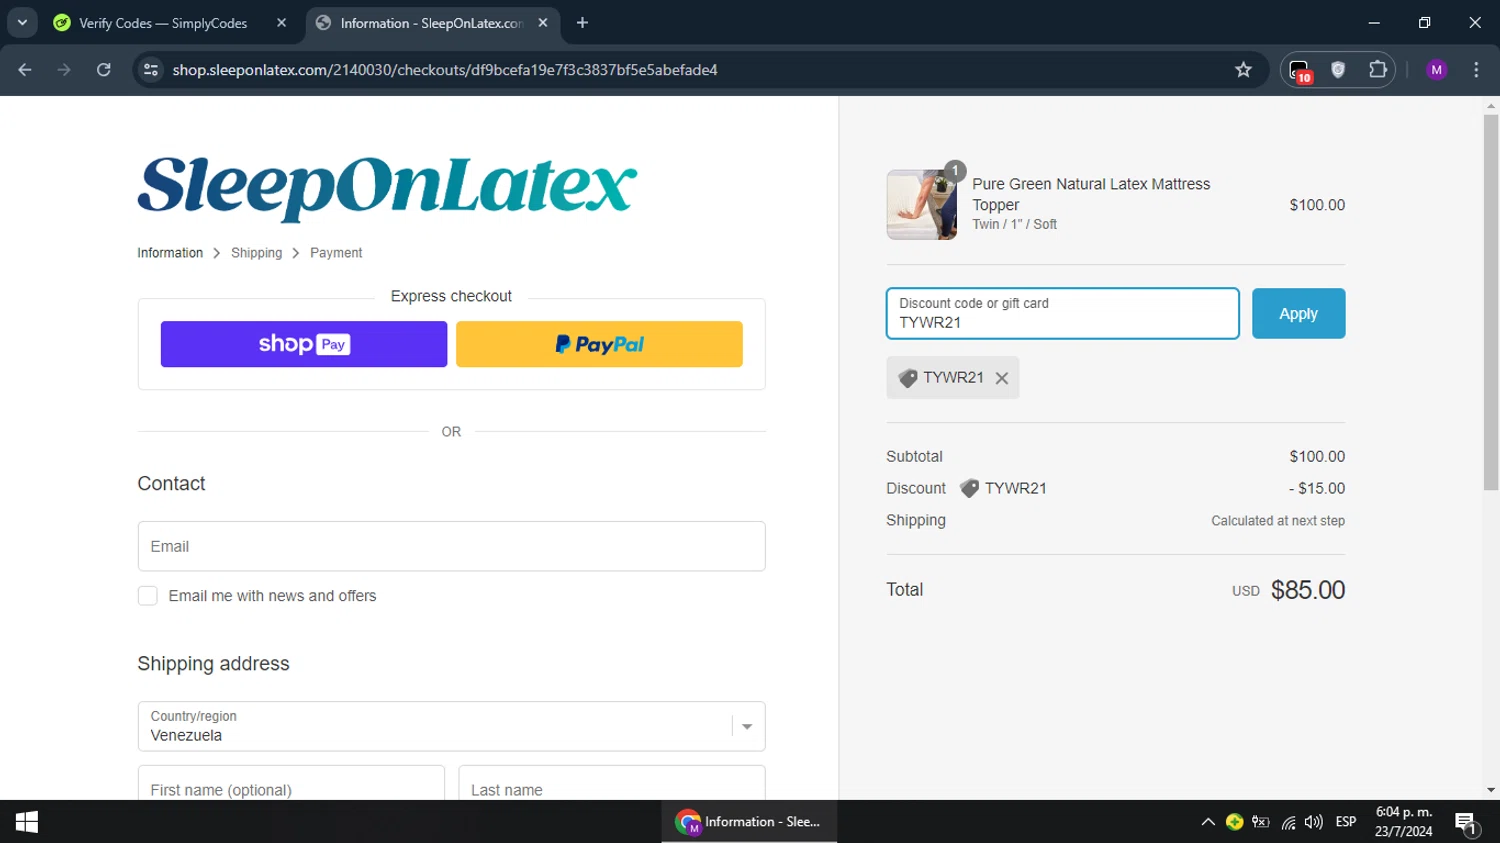Image resolution: width=1500 pixels, height=843 pixels.
Task: Click Pure Green Natural Latex Mattress Topper title
Action: point(1091,194)
